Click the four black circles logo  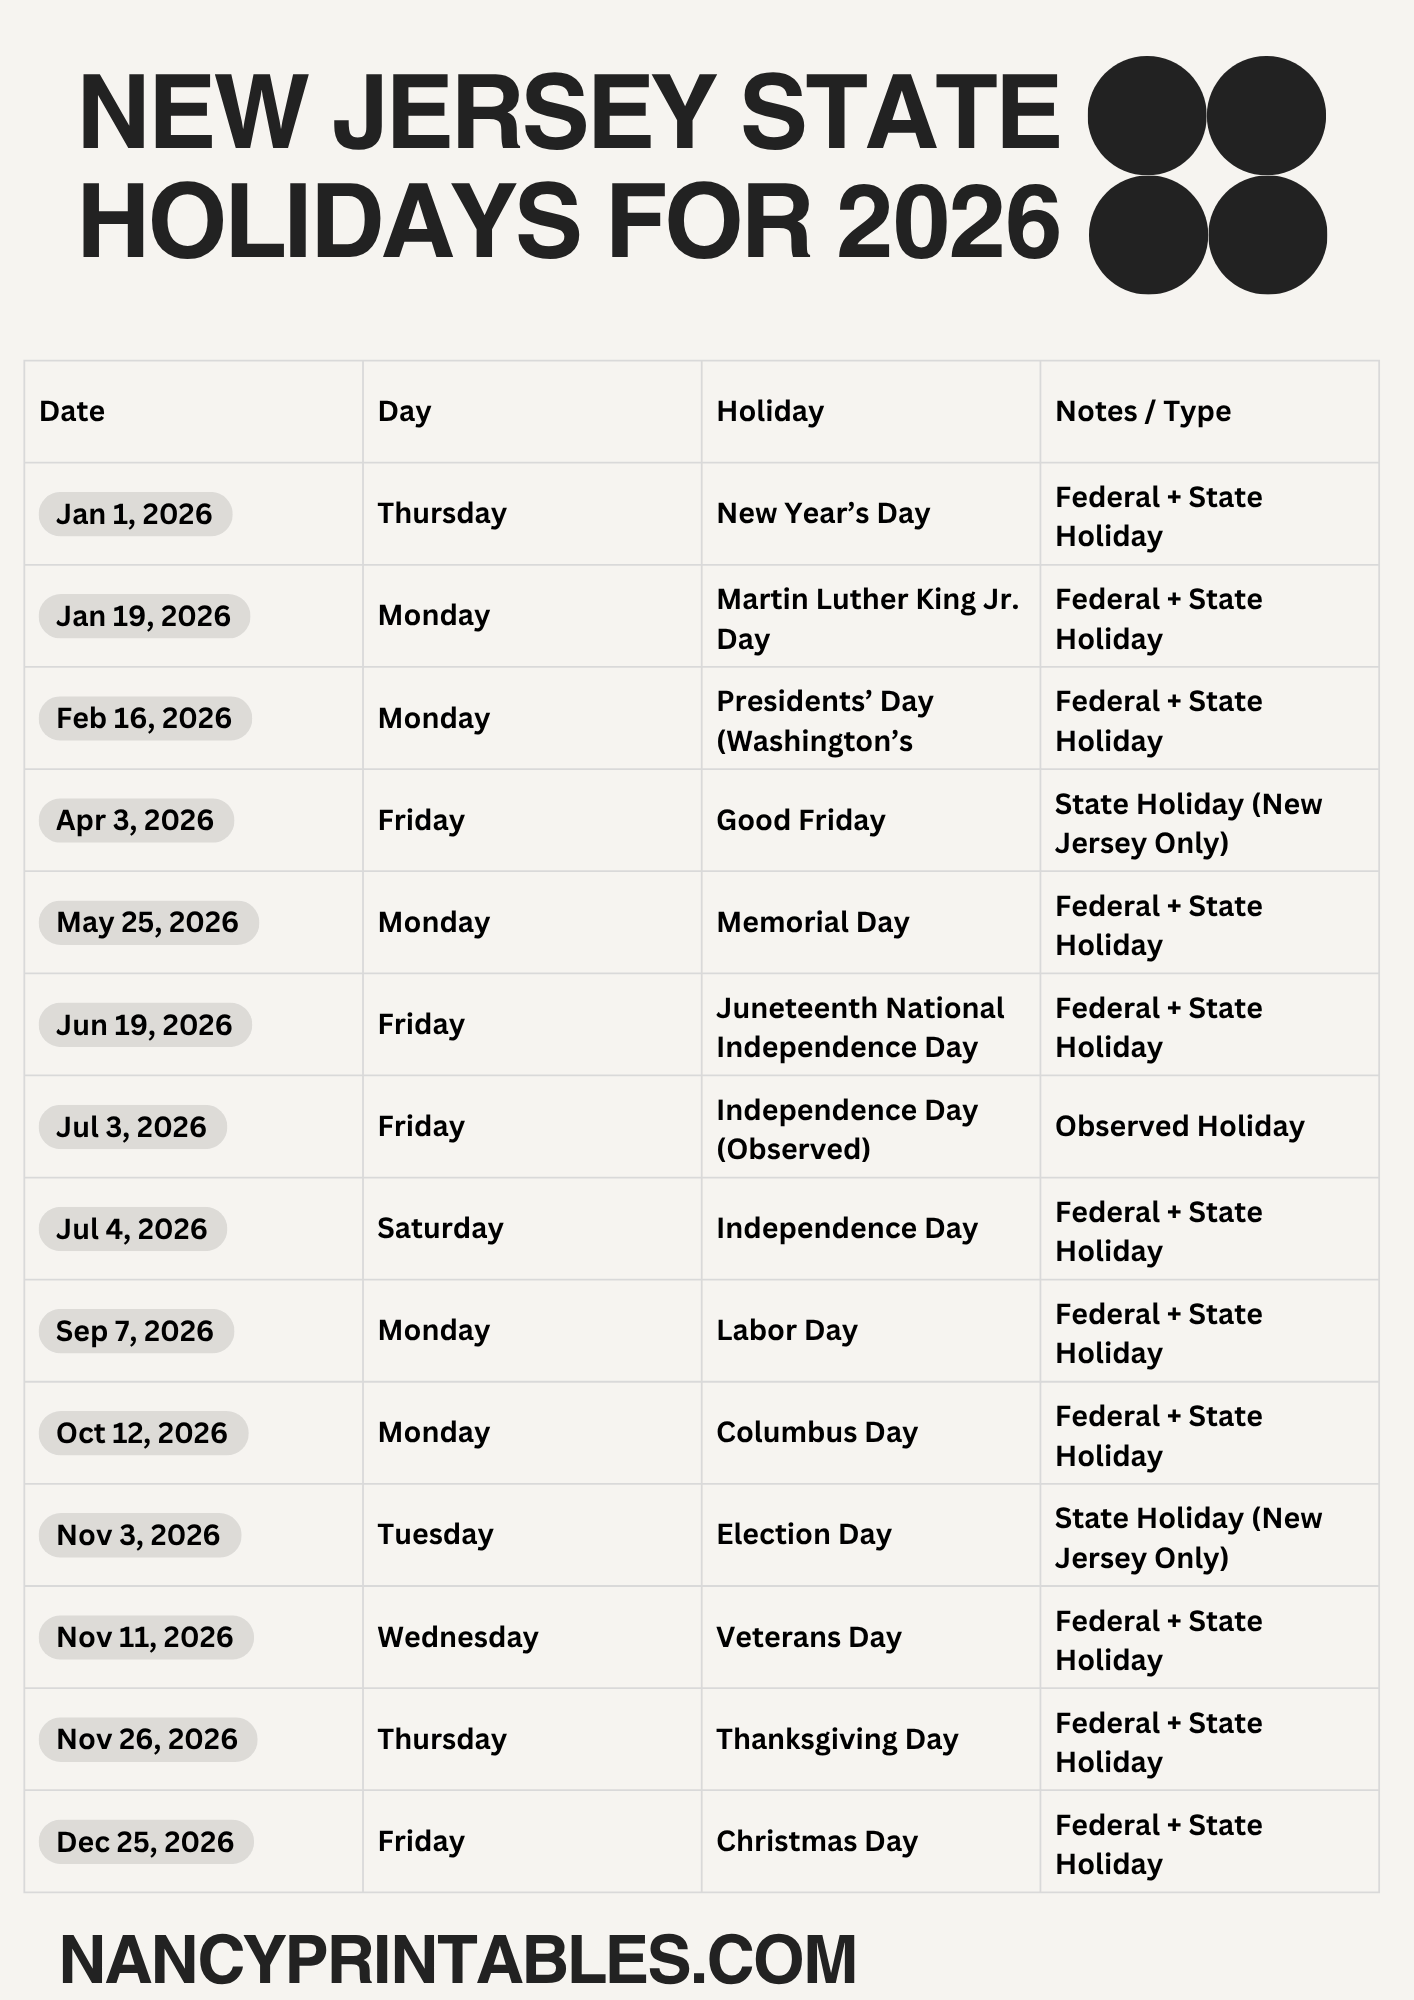[1207, 175]
